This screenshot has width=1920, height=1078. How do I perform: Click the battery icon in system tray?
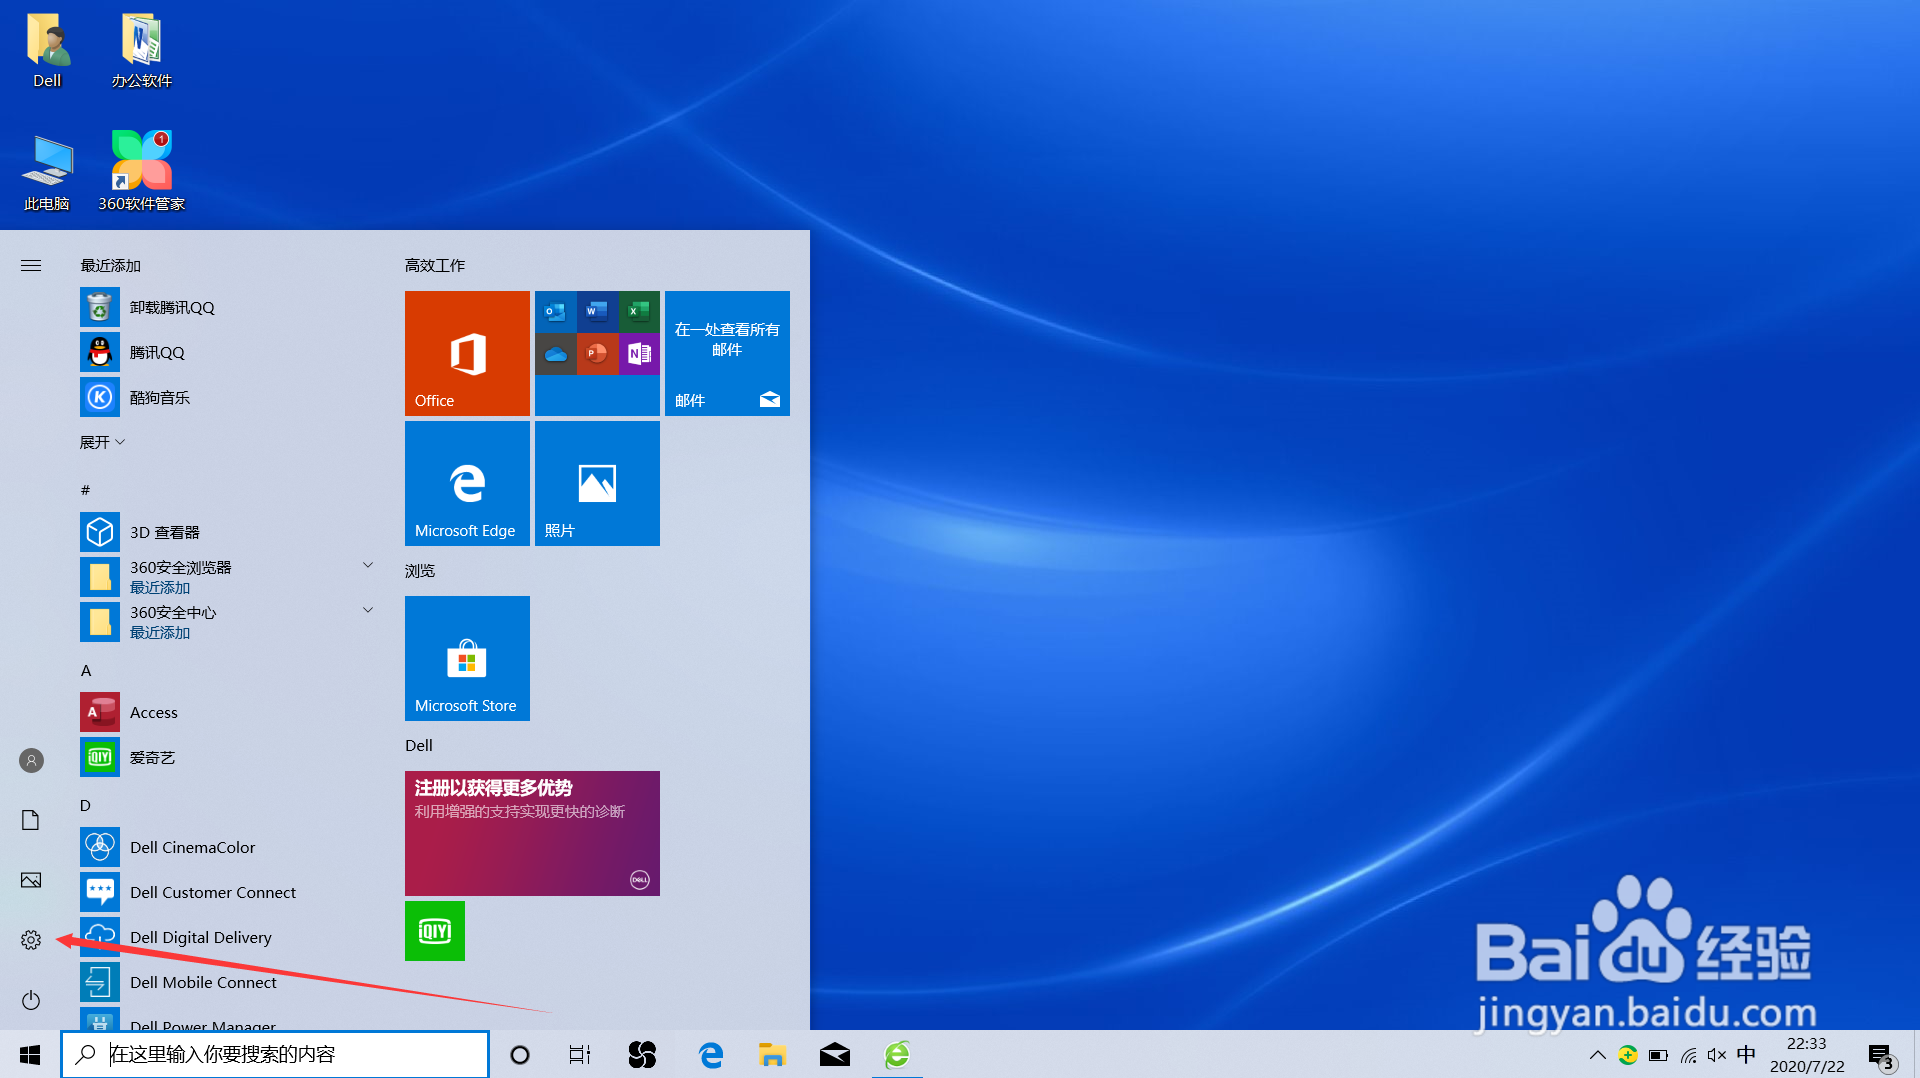[1658, 1055]
